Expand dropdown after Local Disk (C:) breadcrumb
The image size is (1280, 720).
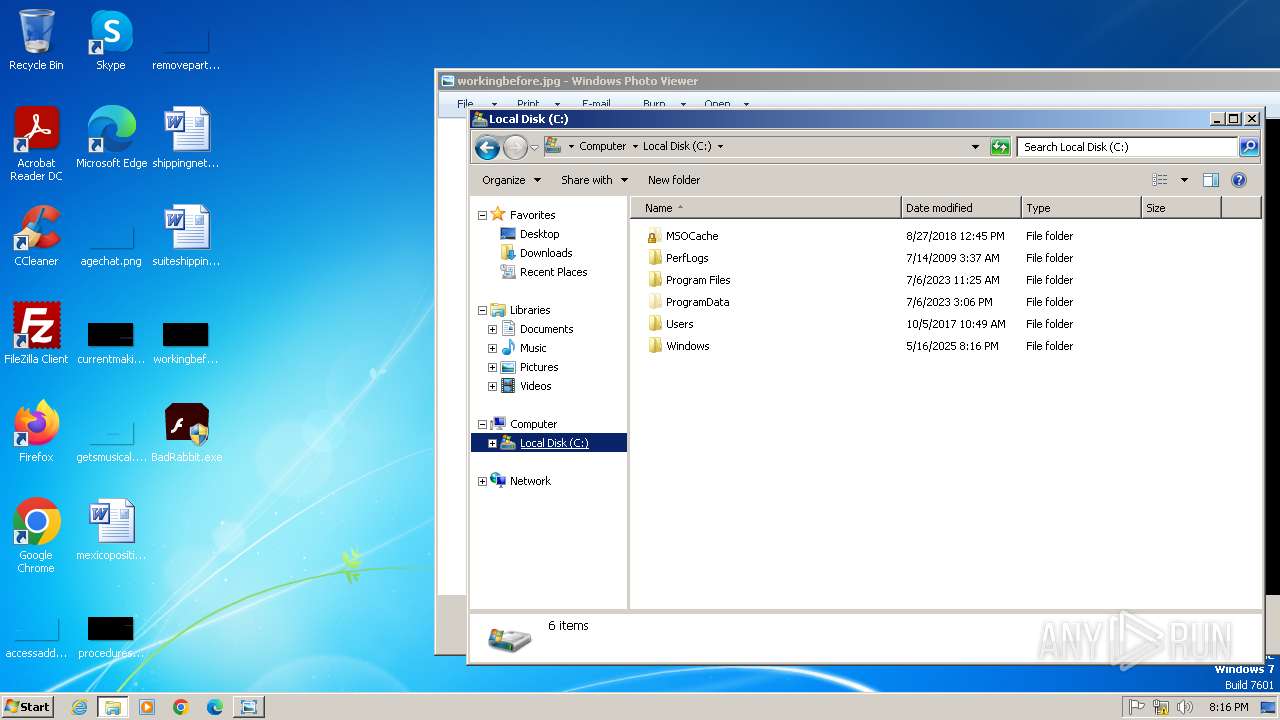point(720,146)
